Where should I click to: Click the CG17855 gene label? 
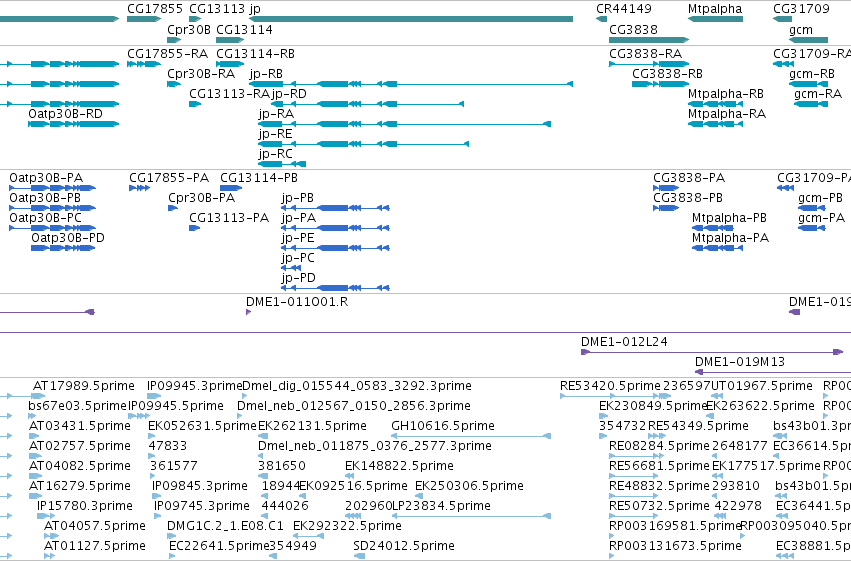pyautogui.click(x=155, y=9)
